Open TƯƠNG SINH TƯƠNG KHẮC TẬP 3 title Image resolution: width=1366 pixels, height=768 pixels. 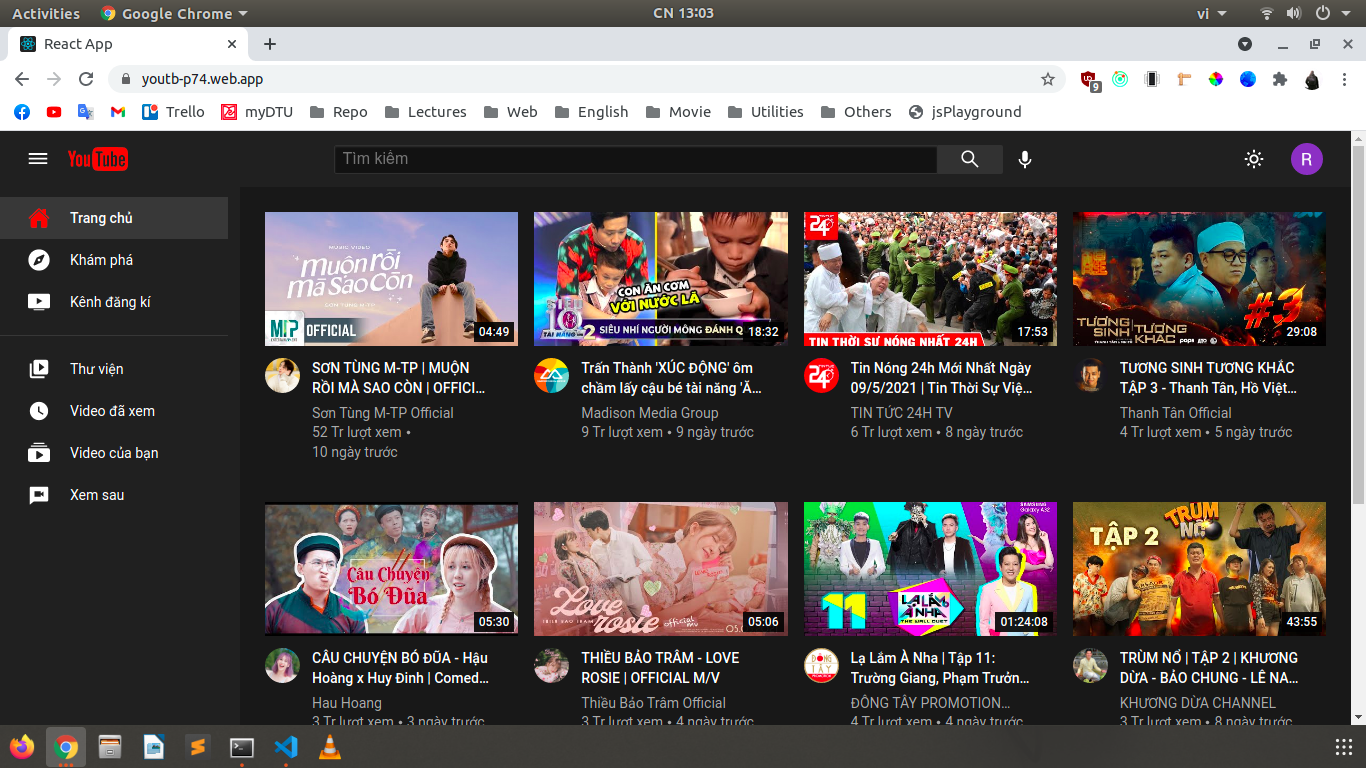click(1207, 378)
